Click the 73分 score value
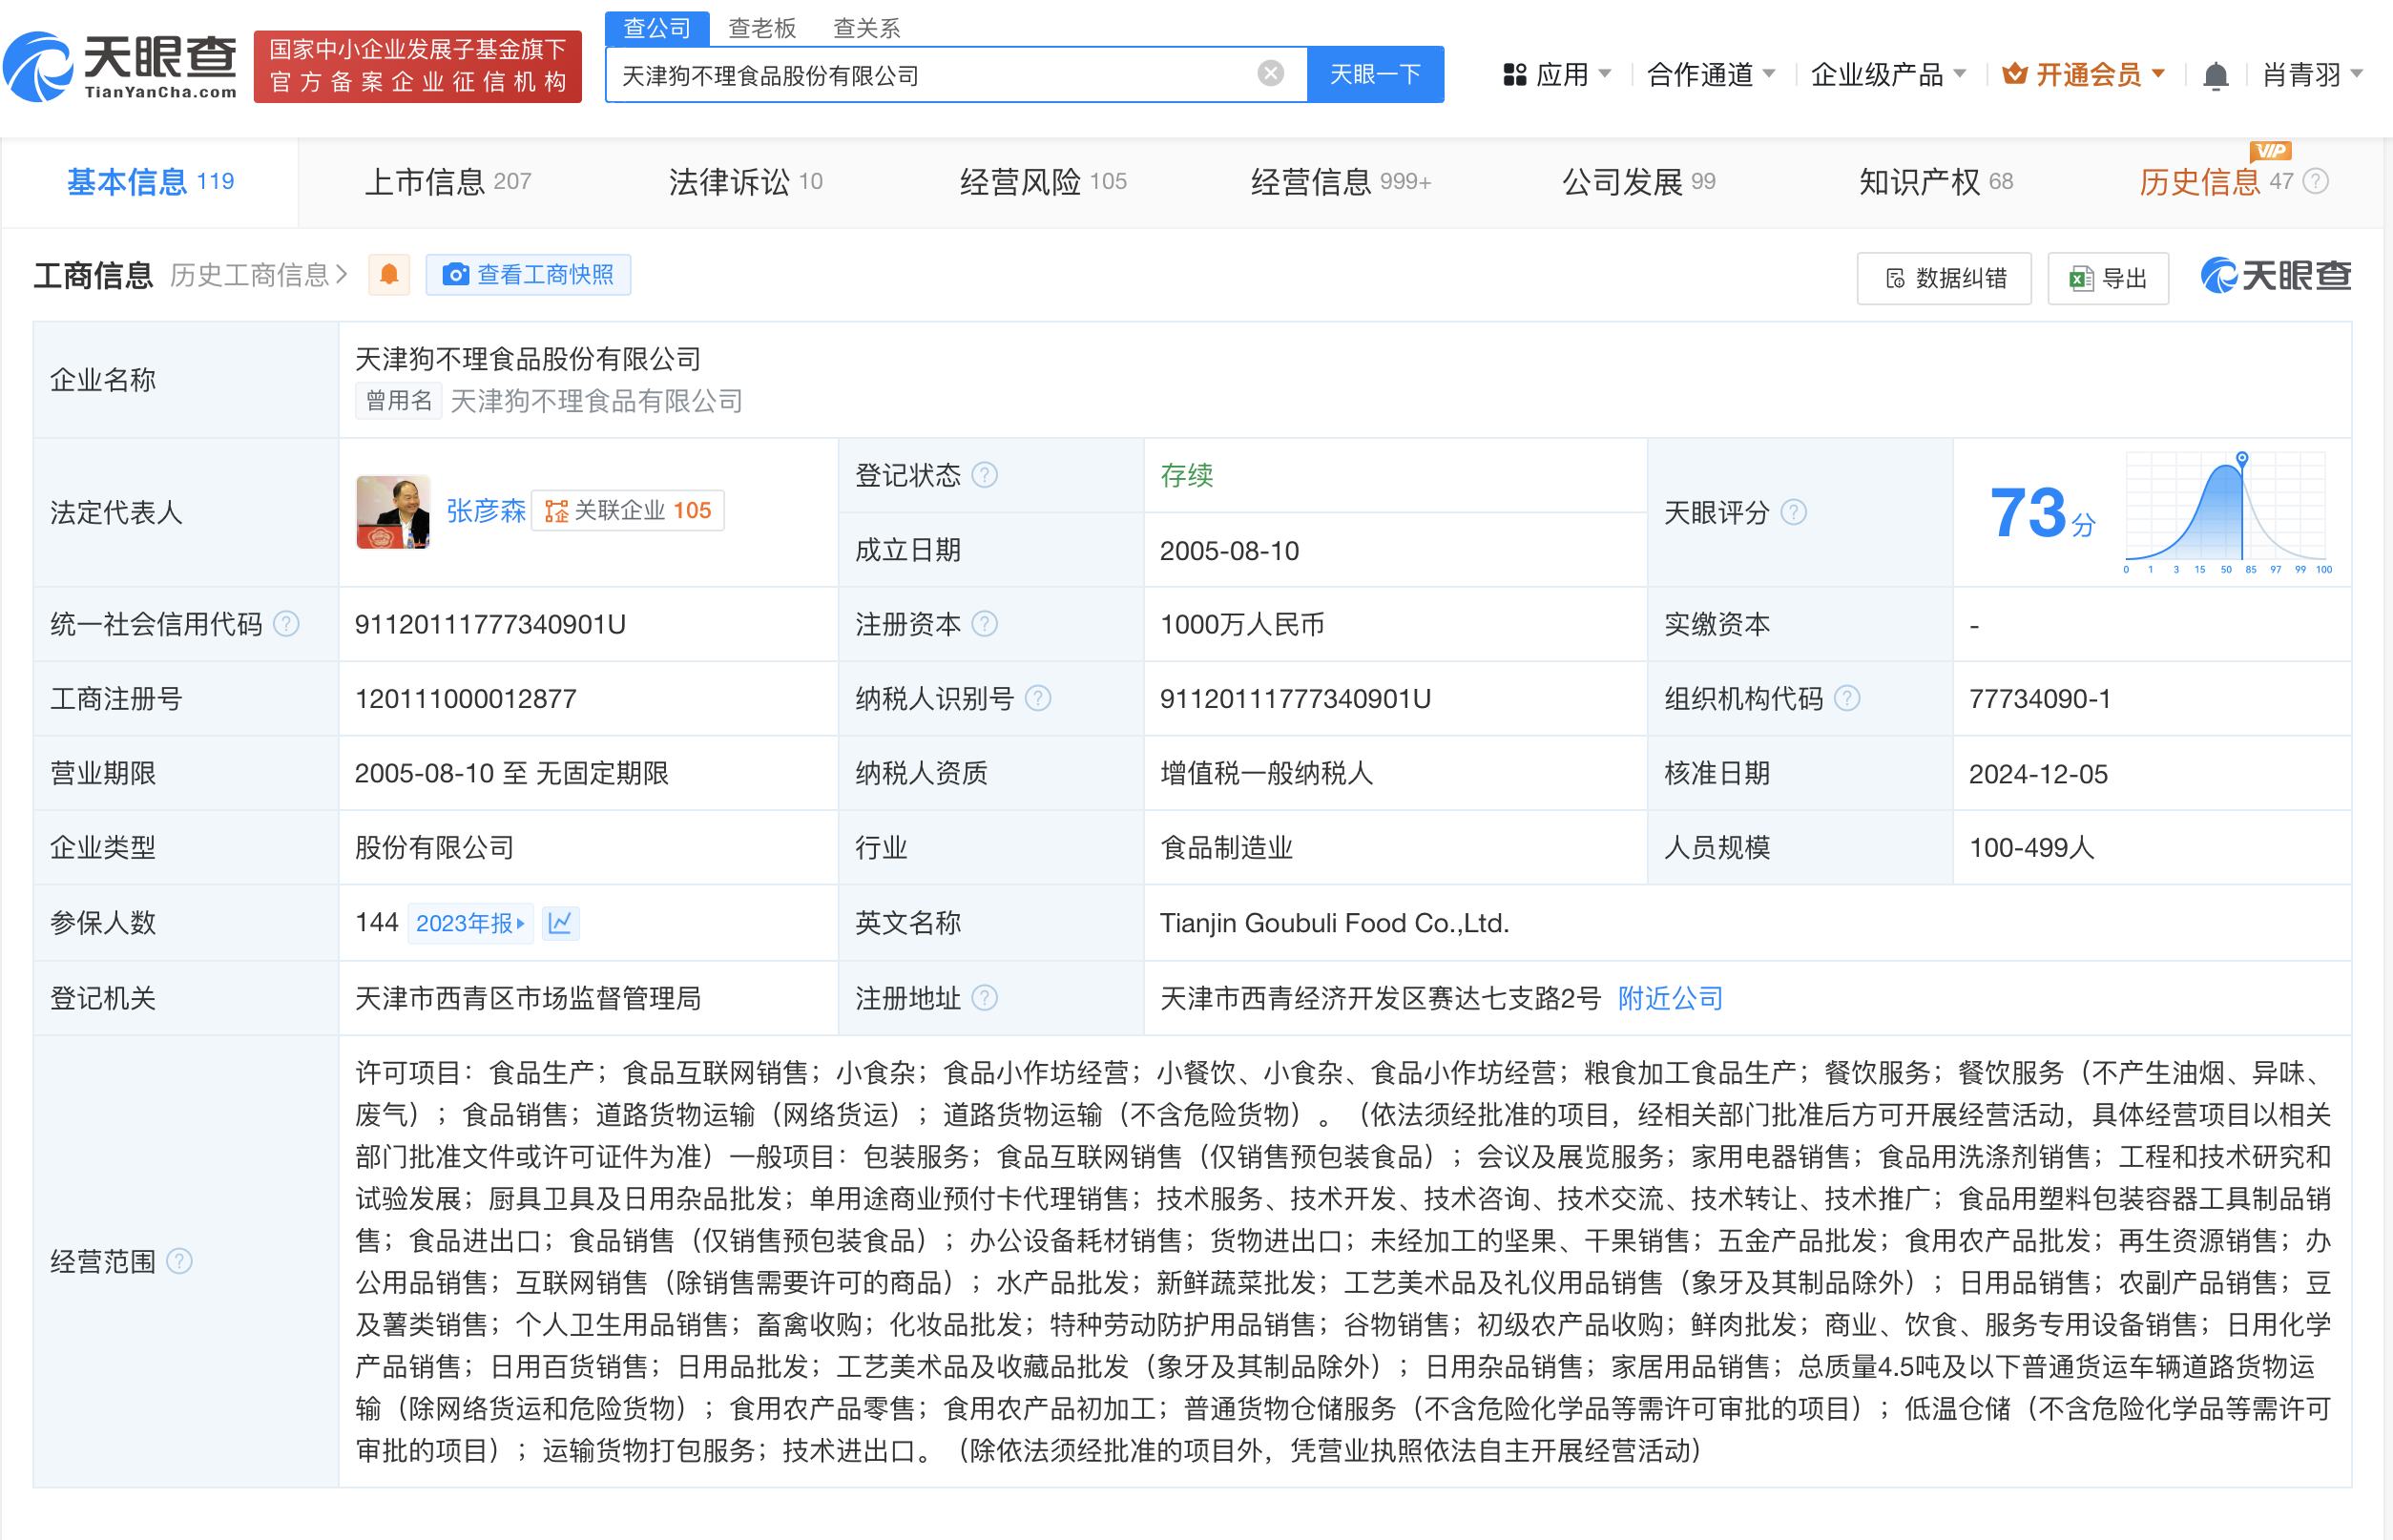 point(2043,513)
